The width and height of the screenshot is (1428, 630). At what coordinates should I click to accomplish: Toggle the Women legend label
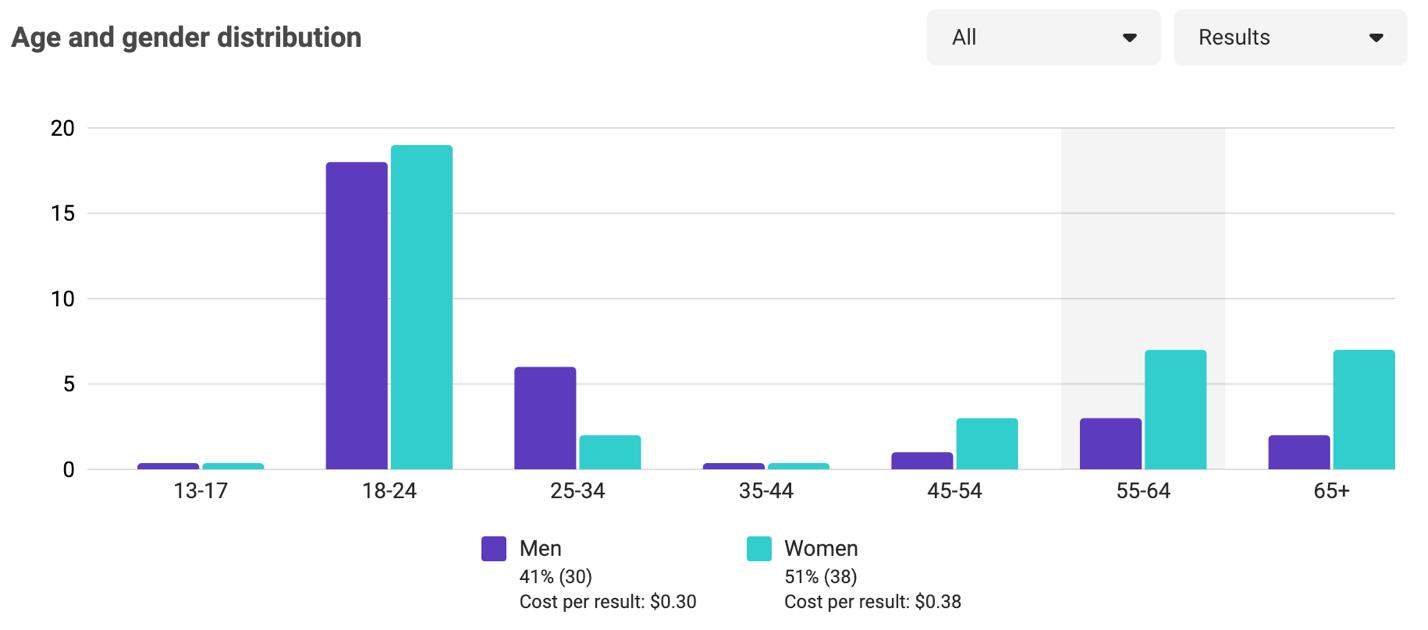click(x=821, y=549)
